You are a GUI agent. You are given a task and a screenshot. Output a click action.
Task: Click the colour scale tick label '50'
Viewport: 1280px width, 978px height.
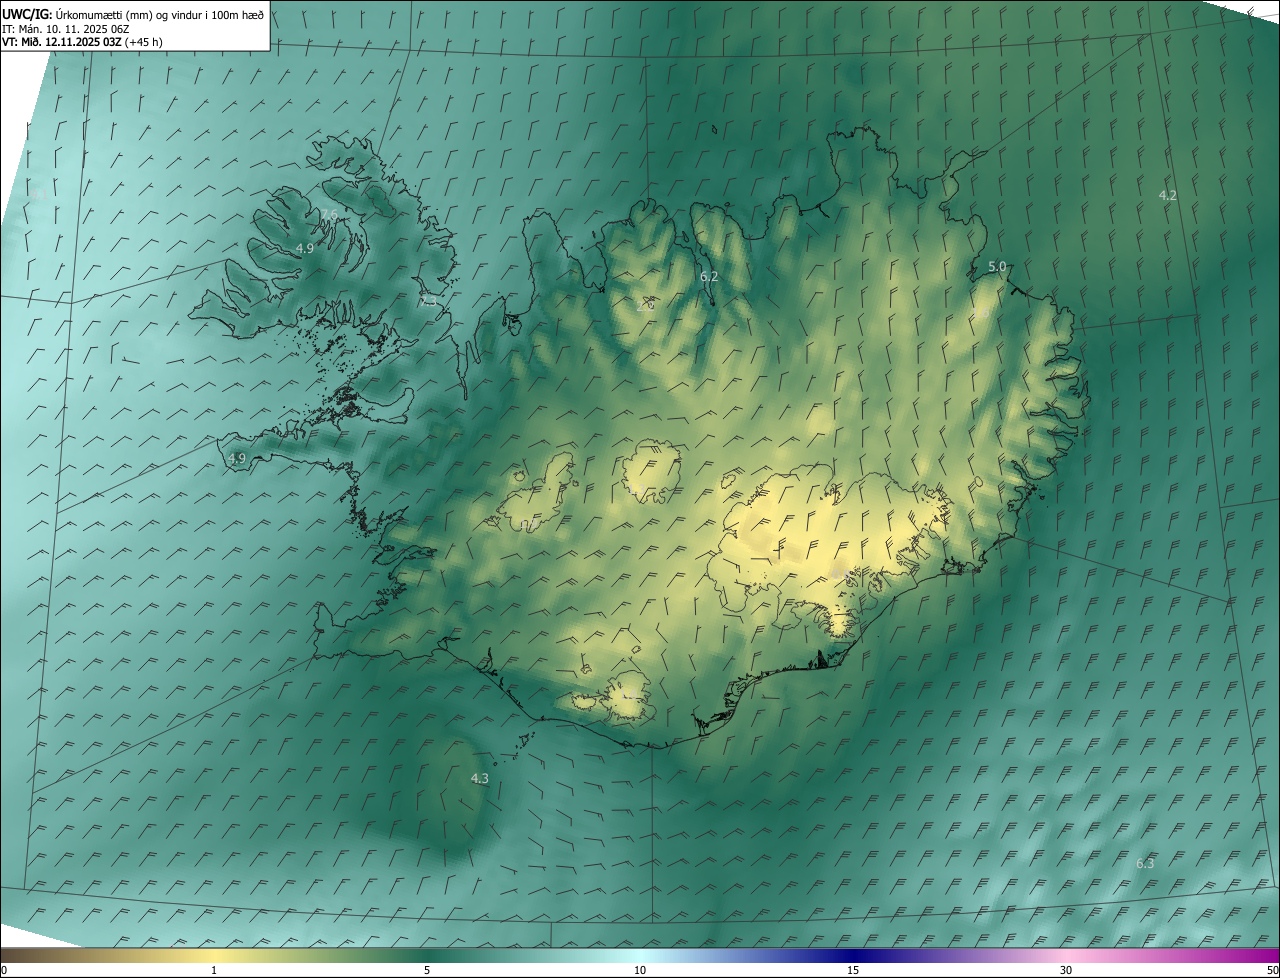(1272, 970)
